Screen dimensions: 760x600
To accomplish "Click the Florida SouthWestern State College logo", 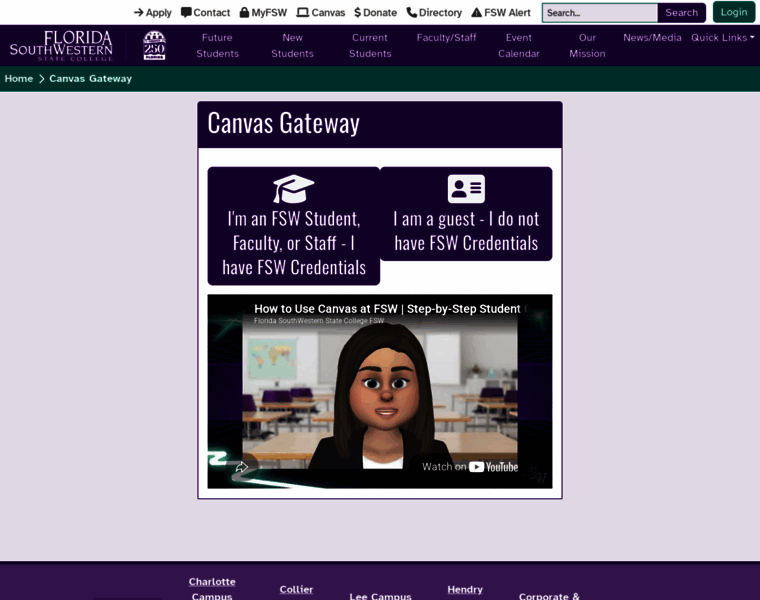I will (x=61, y=46).
